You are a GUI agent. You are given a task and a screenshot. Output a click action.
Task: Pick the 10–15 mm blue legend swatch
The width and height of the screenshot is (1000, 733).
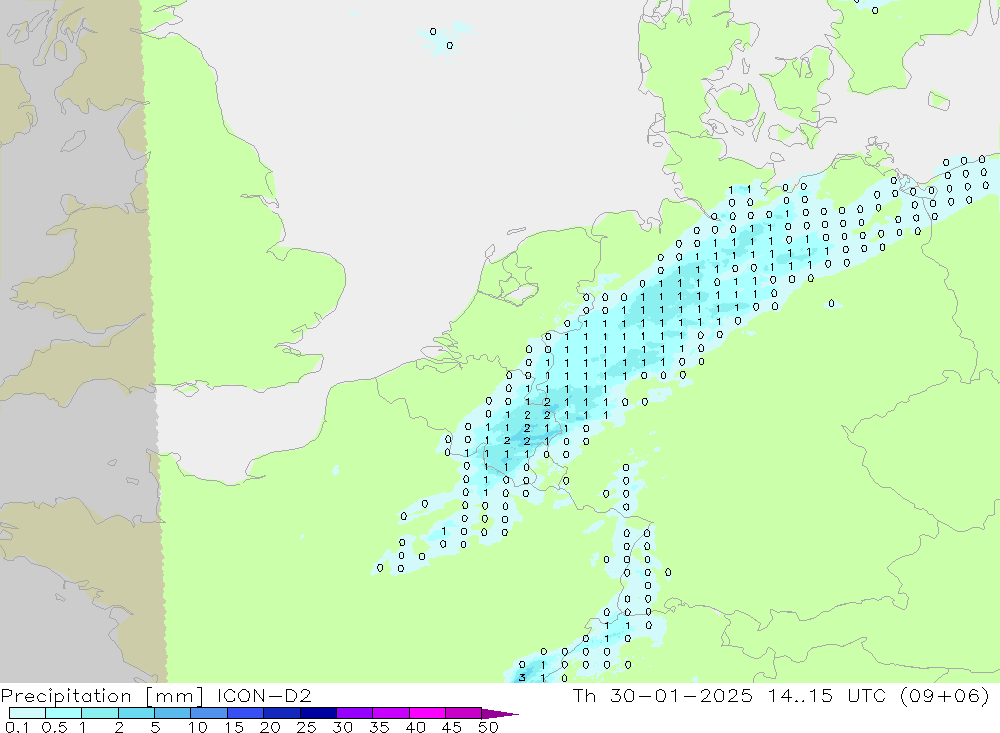pos(209,713)
